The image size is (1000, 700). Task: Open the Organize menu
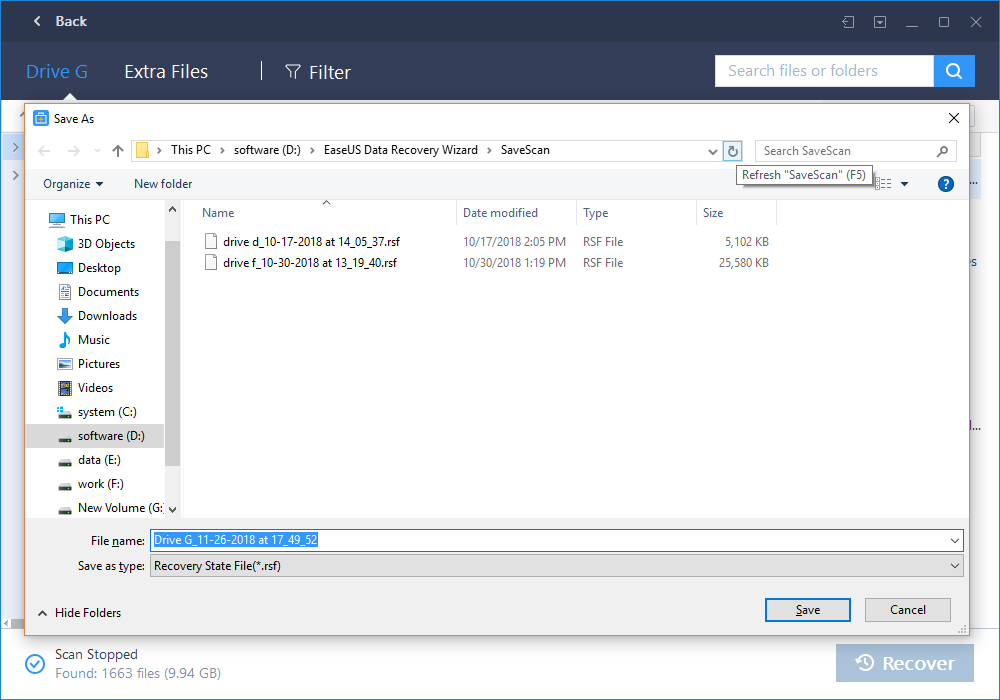[73, 183]
